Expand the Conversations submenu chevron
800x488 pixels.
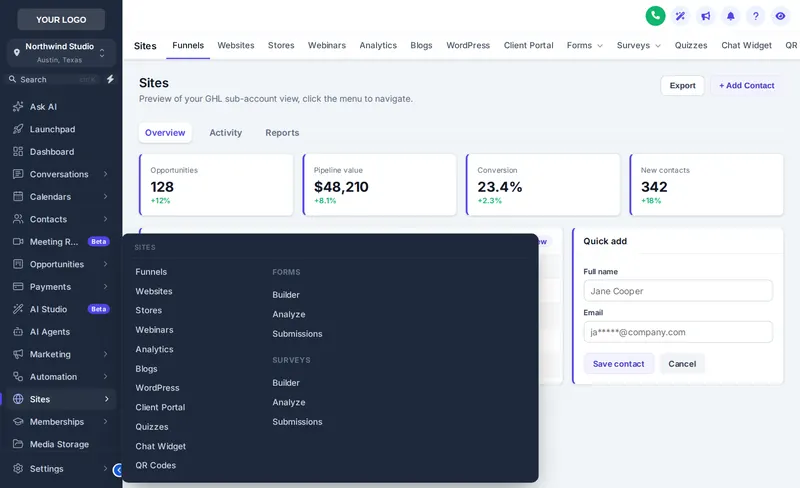pos(106,174)
